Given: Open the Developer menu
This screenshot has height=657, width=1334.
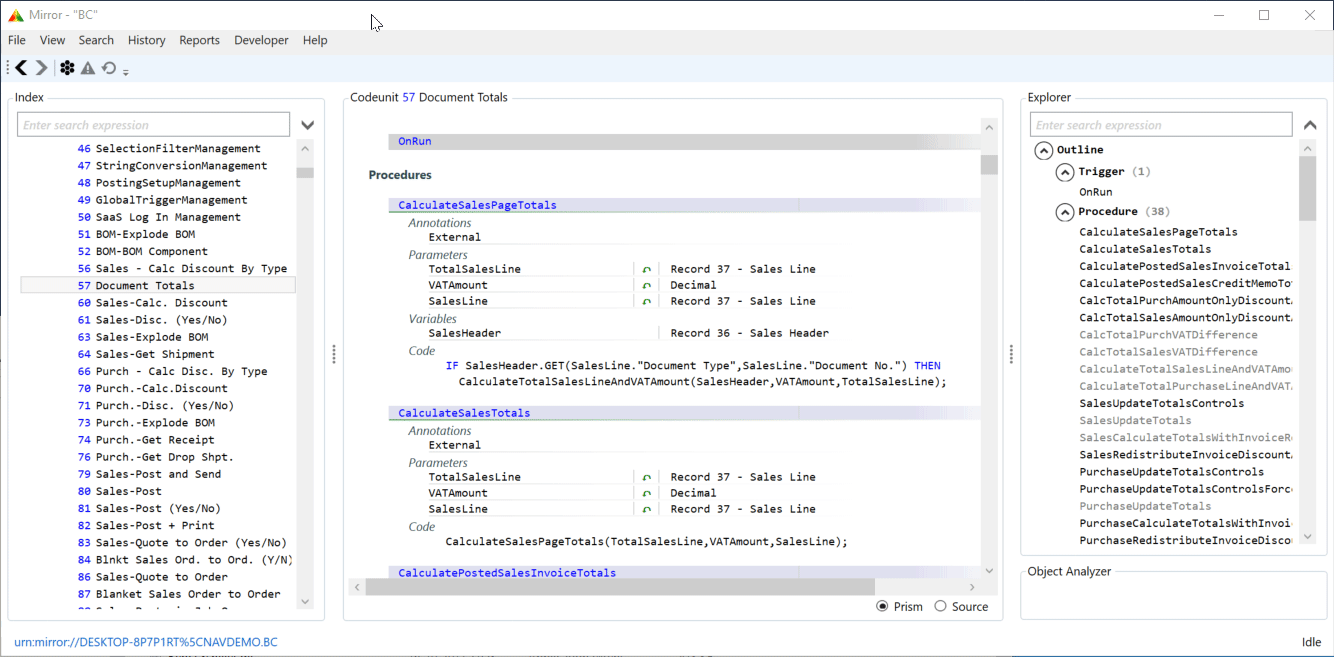Looking at the screenshot, I should (x=261, y=40).
